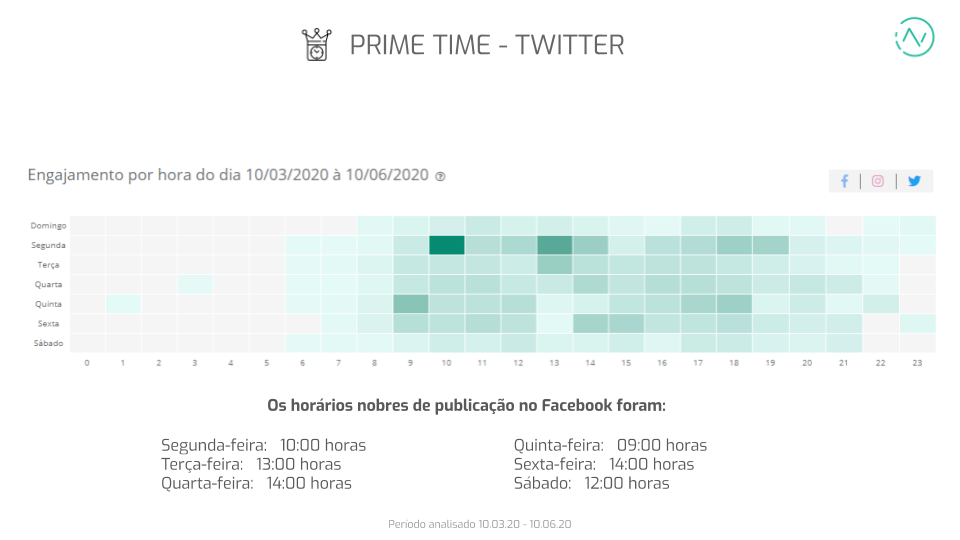
Task: Click the Quarta 3h heatmap cell
Action: 195,284
